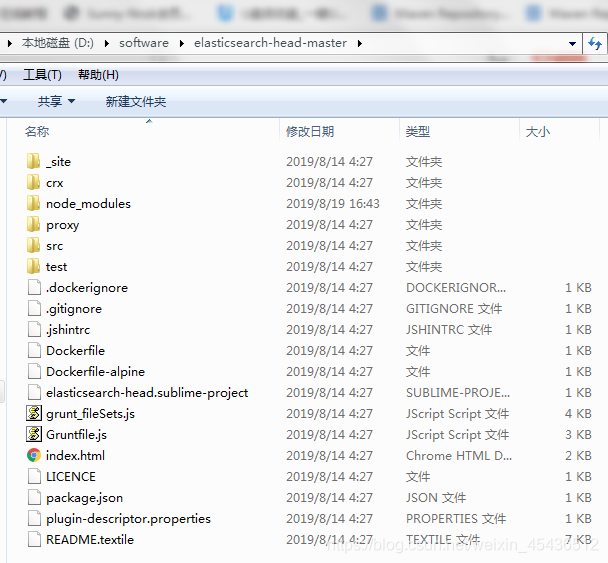Screen dimensions: 608x563
Task: Click the 4 KB size cell
Action: pyautogui.click(x=578, y=414)
